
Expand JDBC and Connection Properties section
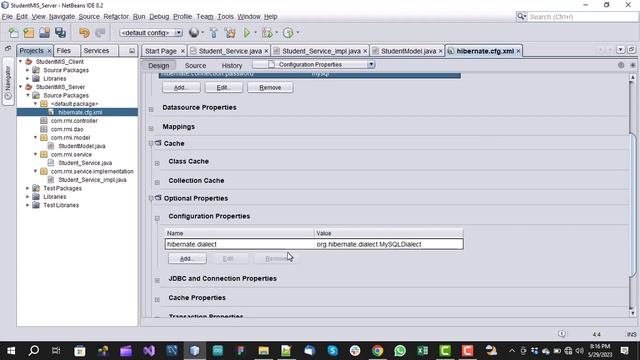tap(157, 280)
